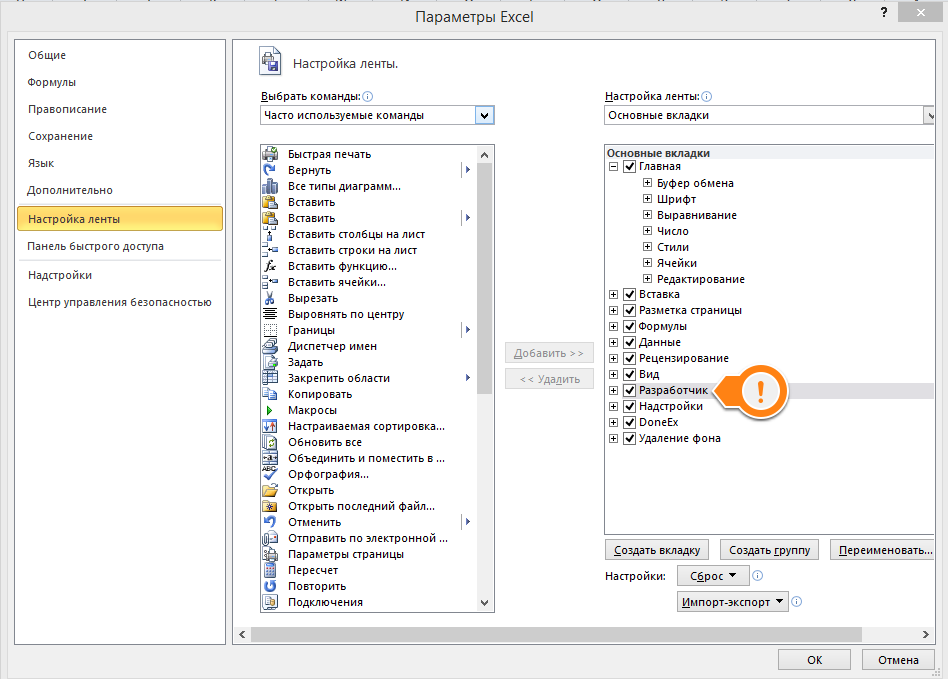
Task: Toggle the Разметка страницы checkbox
Action: tap(629, 310)
